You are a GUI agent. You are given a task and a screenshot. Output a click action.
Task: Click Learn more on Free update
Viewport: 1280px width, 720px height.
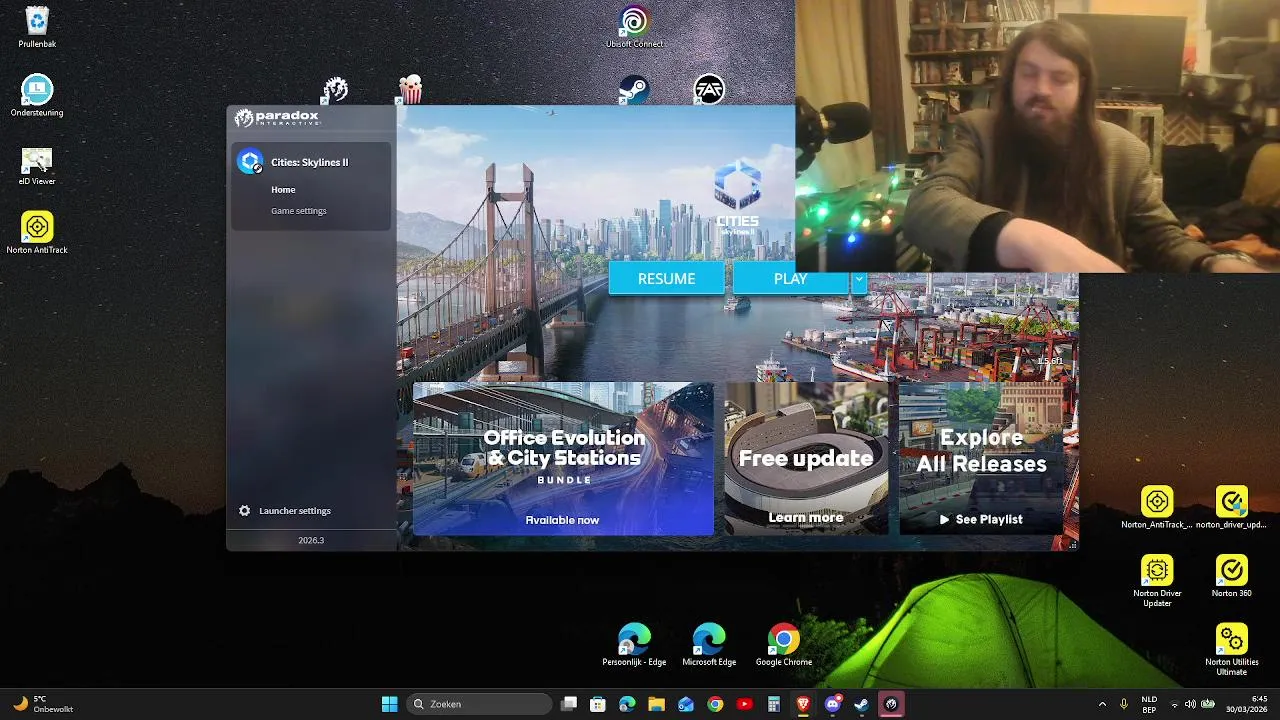coord(806,518)
